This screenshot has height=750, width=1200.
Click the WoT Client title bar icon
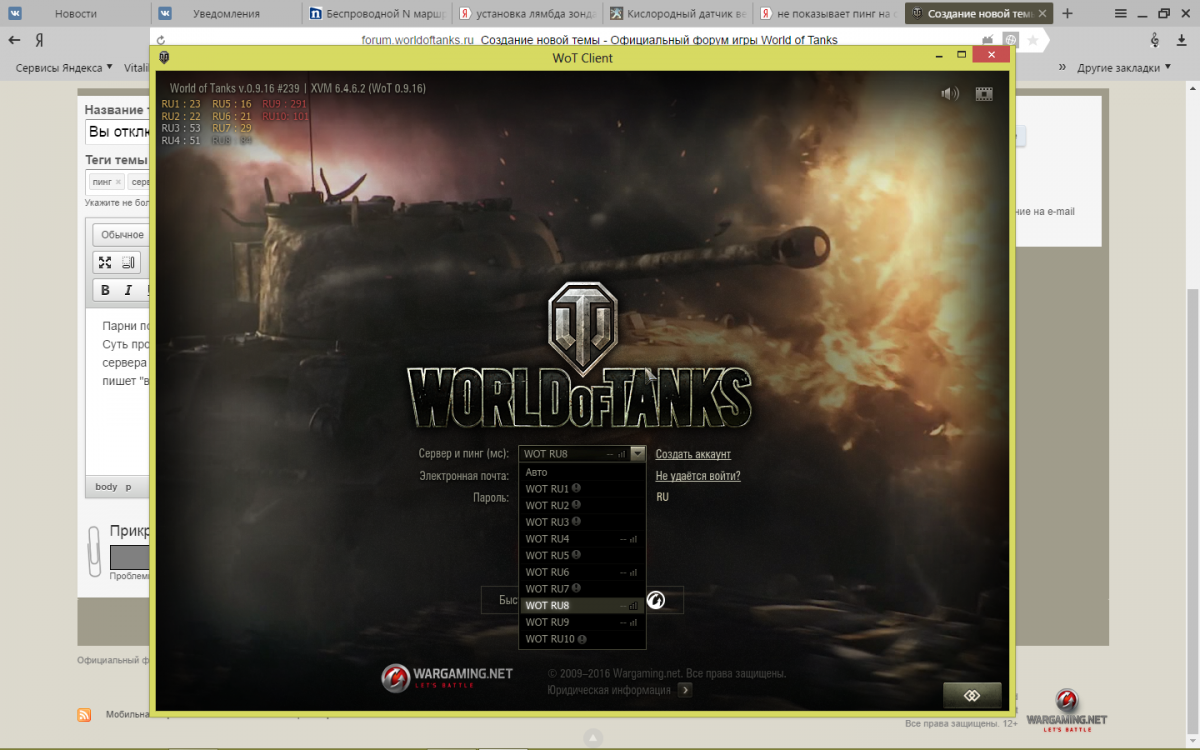tap(164, 57)
